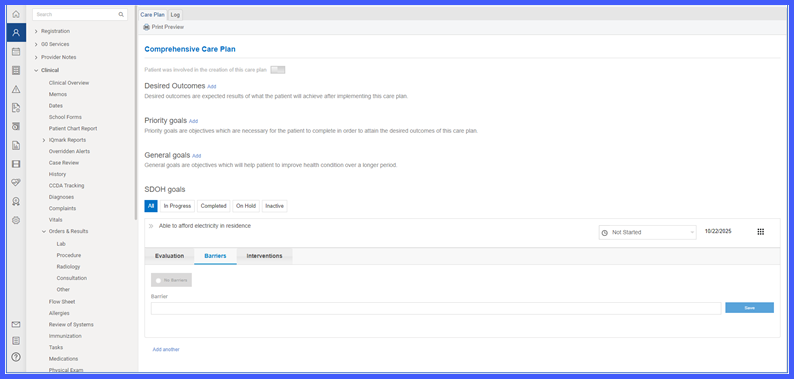Click the Barrier text input field
Screen dimensions: 794x379
(436, 308)
